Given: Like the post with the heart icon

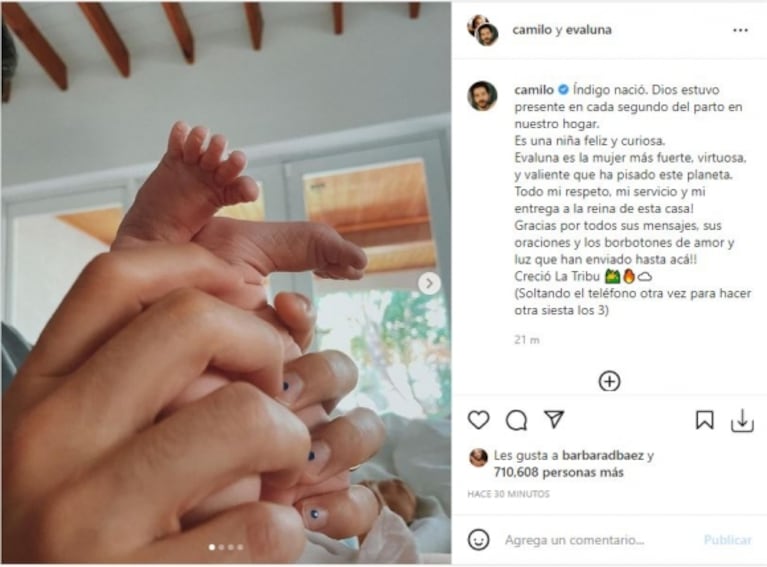Looking at the screenshot, I should 478,420.
